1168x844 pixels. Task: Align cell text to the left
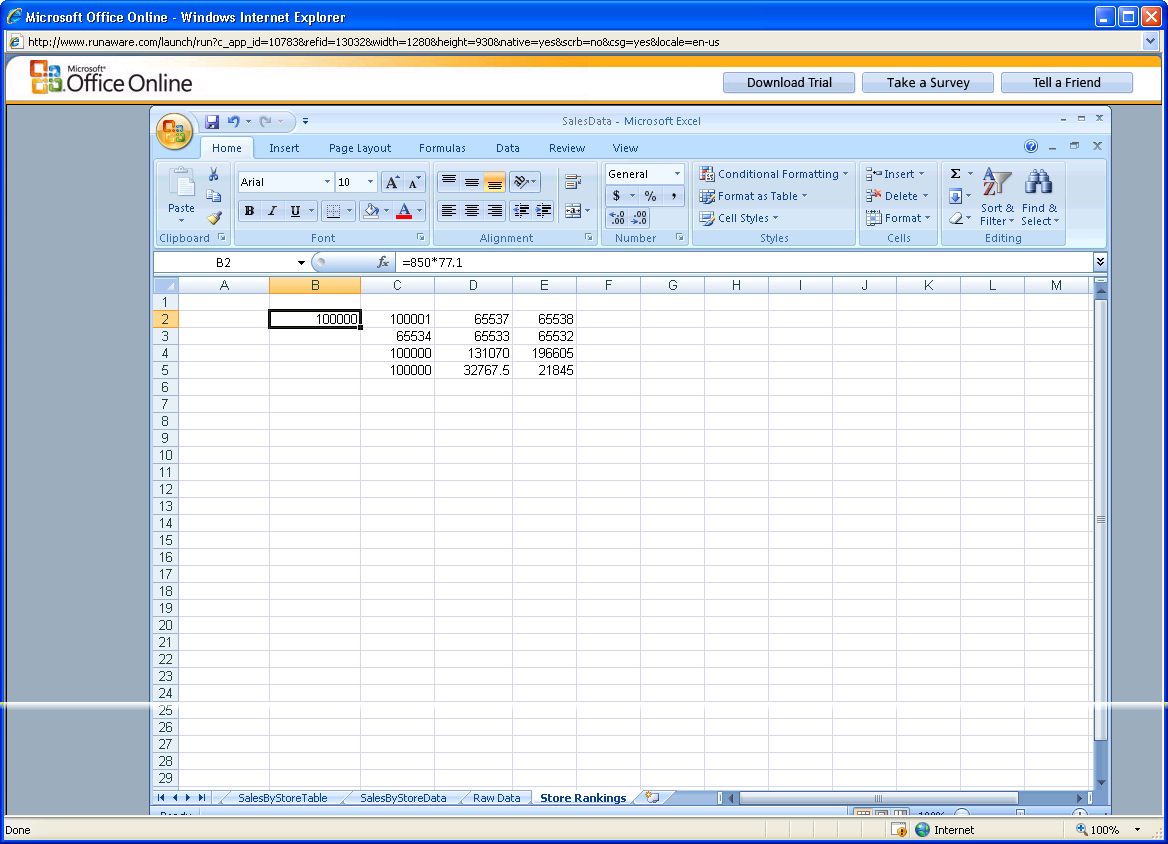coord(448,211)
